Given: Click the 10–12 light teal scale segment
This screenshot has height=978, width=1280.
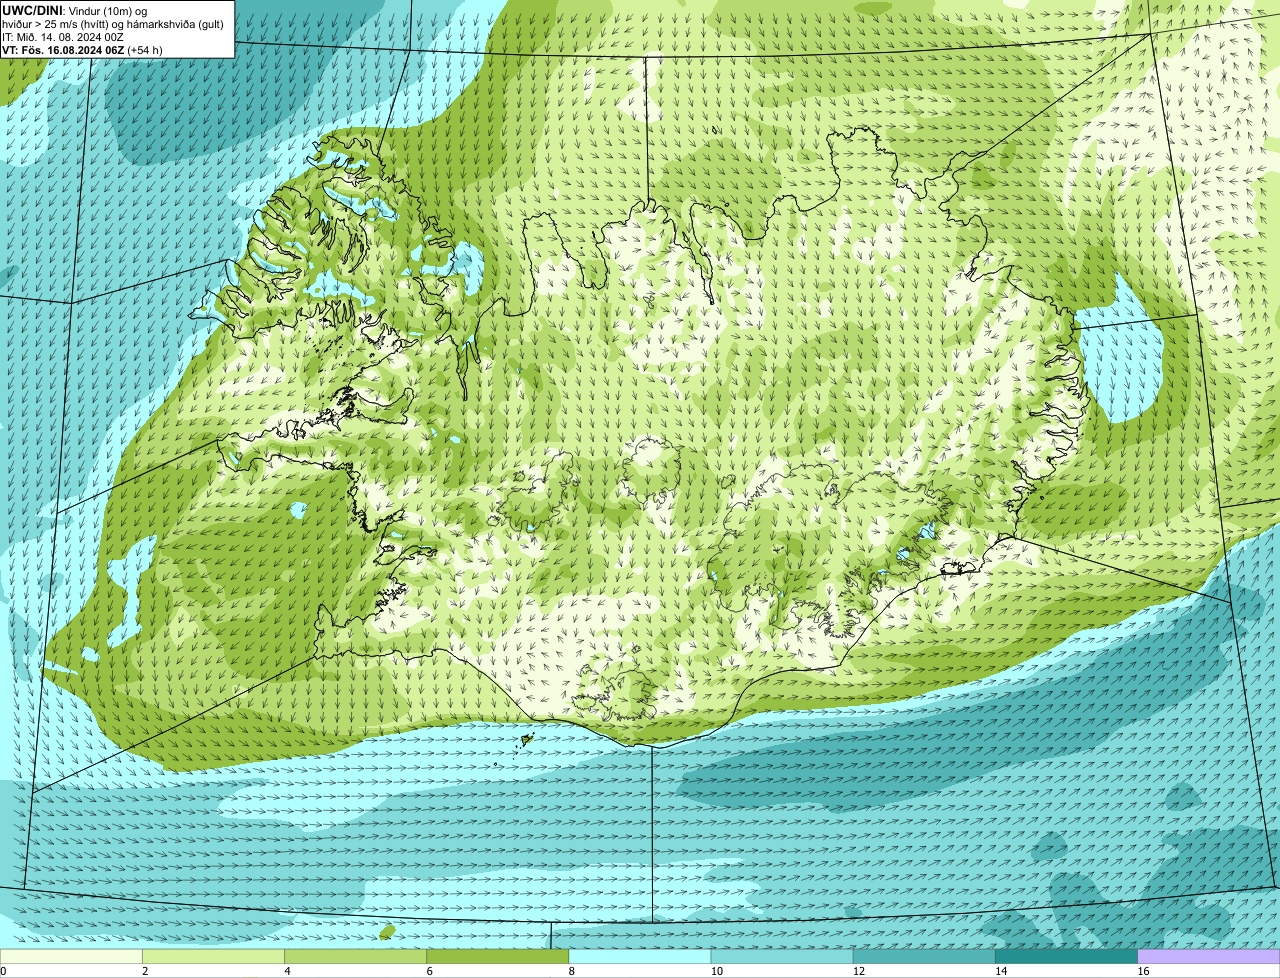Looking at the screenshot, I should [782, 956].
